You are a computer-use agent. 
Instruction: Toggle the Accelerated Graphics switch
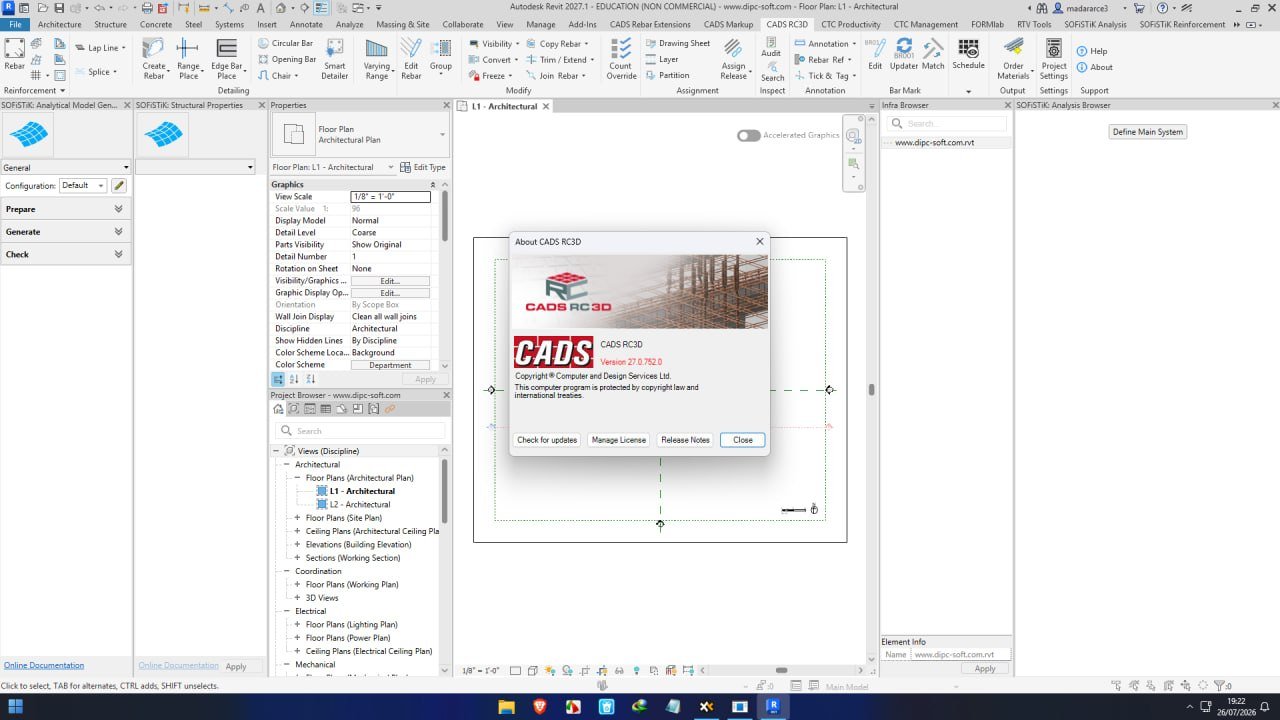pyautogui.click(x=748, y=135)
